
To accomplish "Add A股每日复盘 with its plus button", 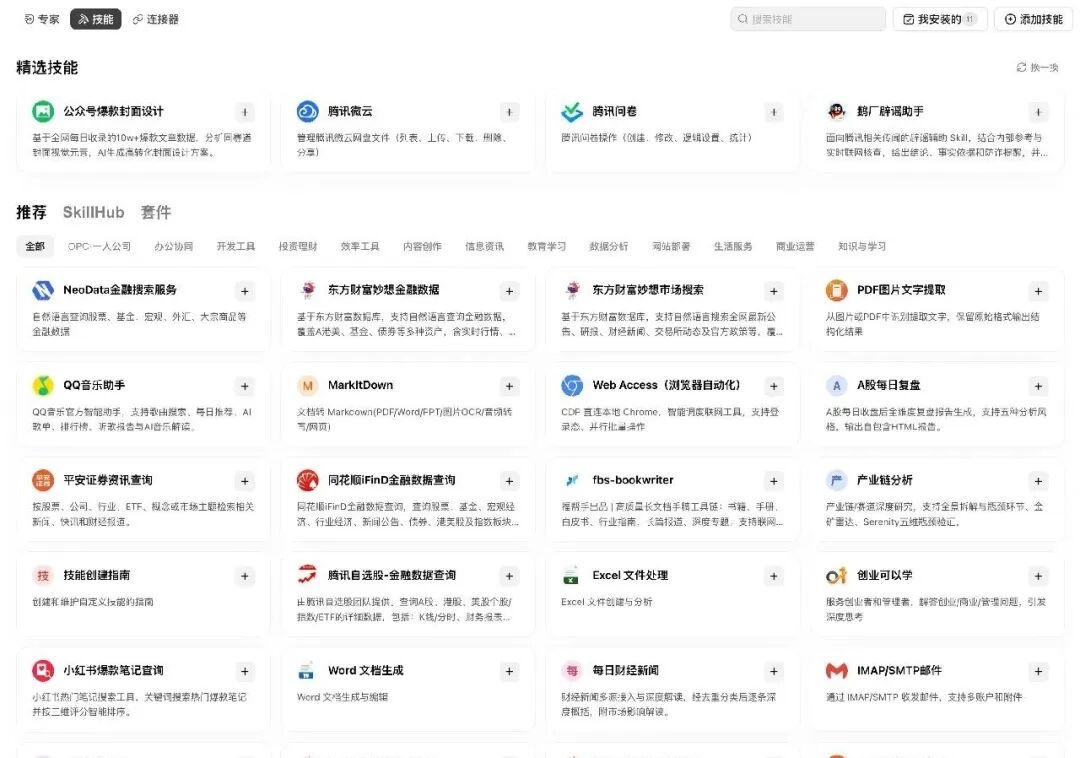I will pos(1038,386).
